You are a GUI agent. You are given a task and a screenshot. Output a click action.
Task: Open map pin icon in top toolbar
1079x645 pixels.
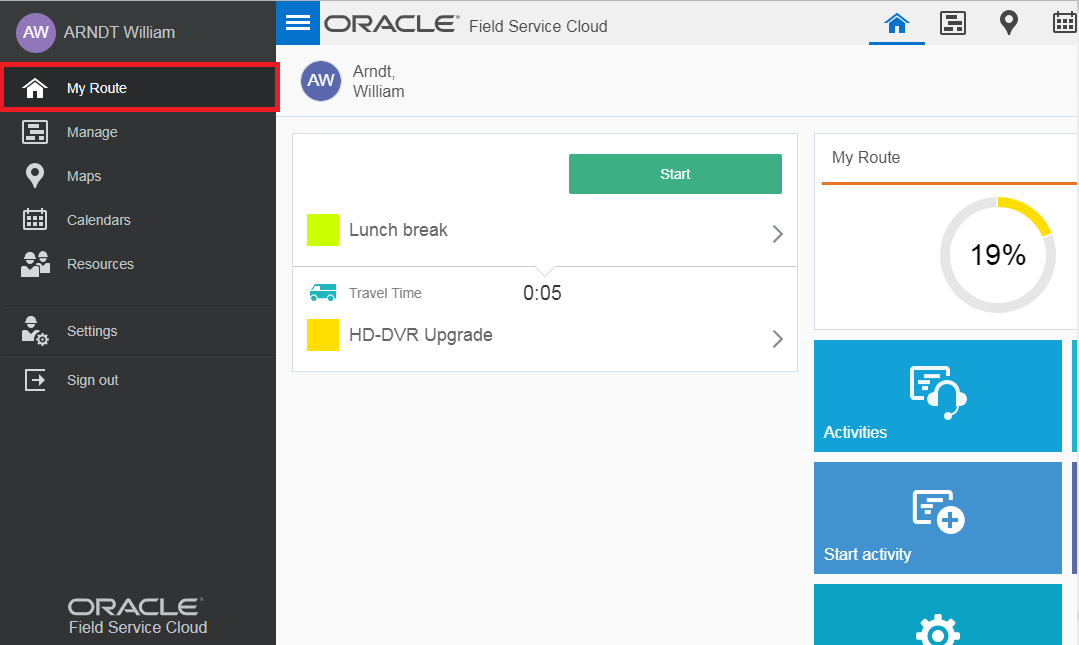(1009, 23)
